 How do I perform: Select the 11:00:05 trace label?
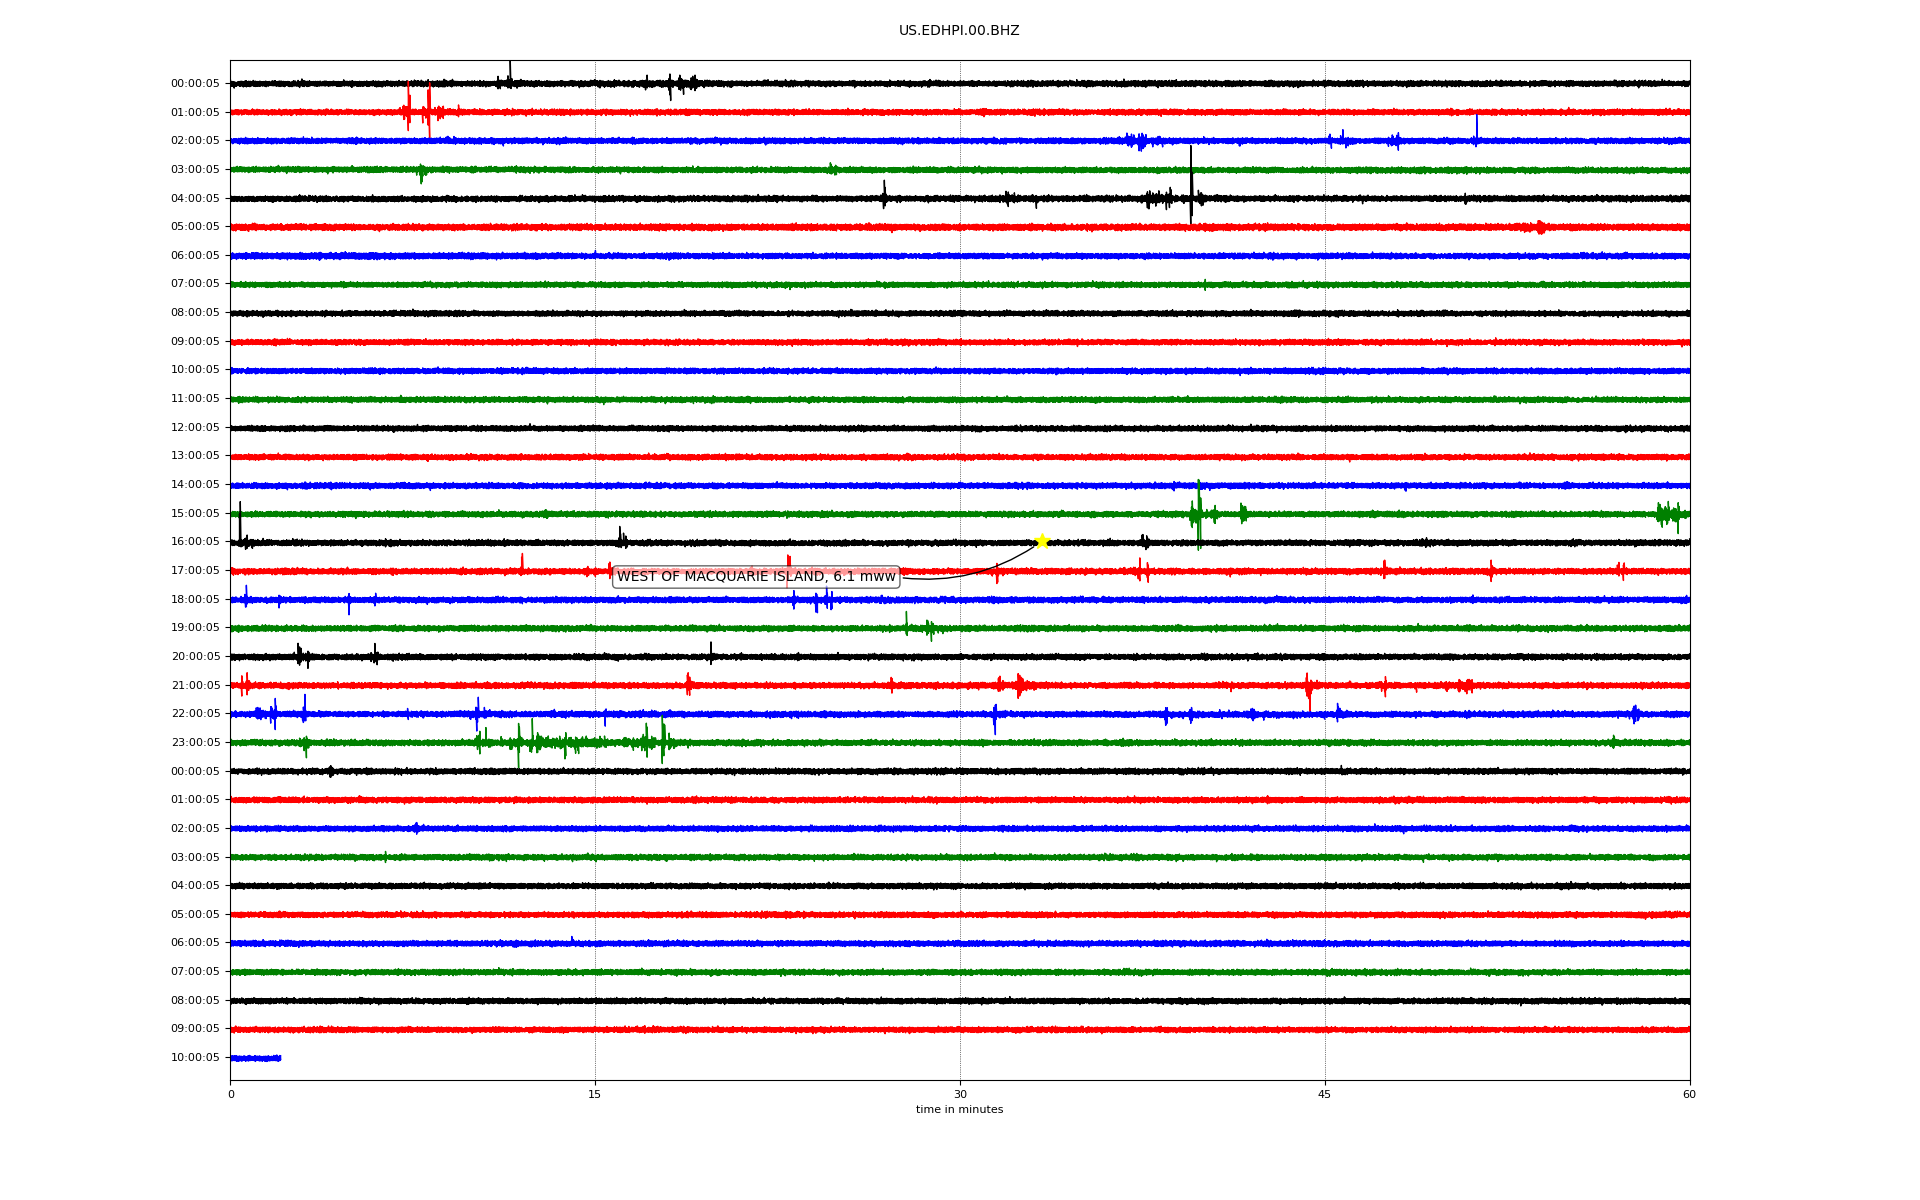195,399
